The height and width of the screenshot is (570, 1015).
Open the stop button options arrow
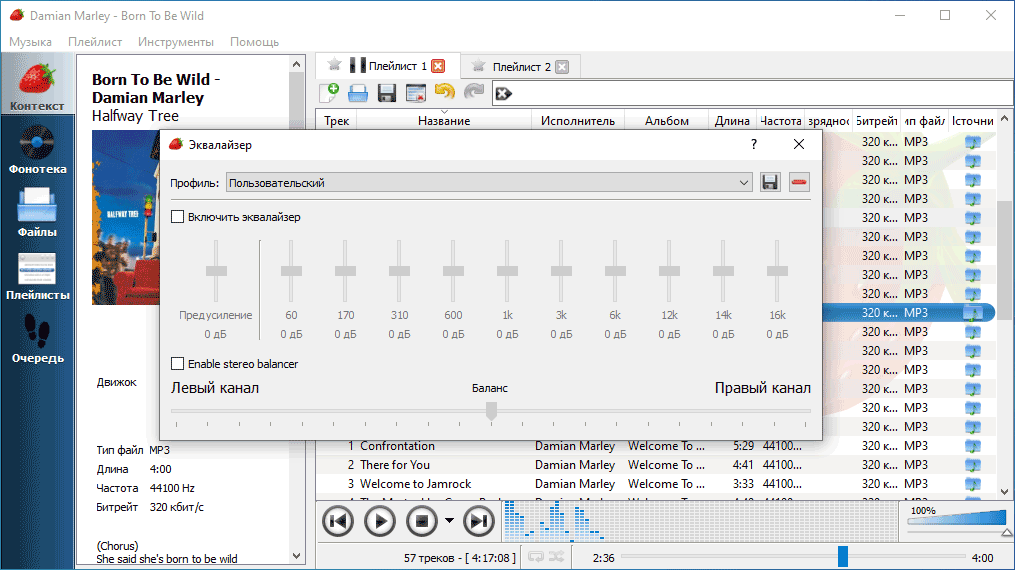pos(449,521)
